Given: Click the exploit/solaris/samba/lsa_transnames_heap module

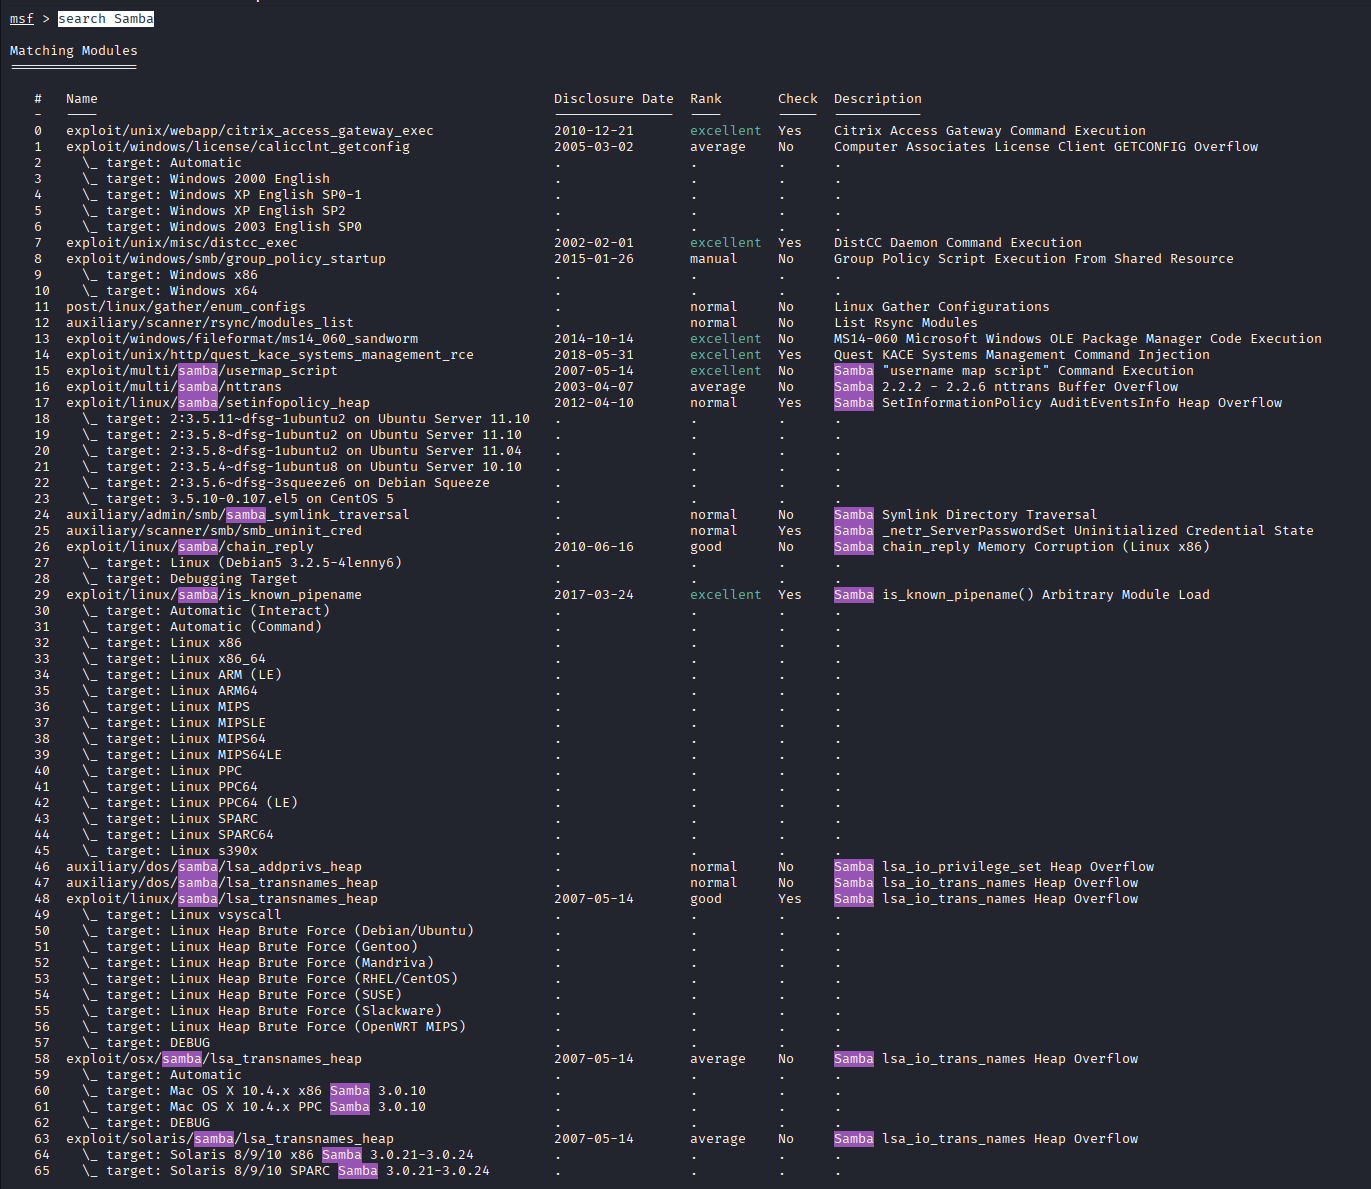Looking at the screenshot, I should [x=229, y=1139].
